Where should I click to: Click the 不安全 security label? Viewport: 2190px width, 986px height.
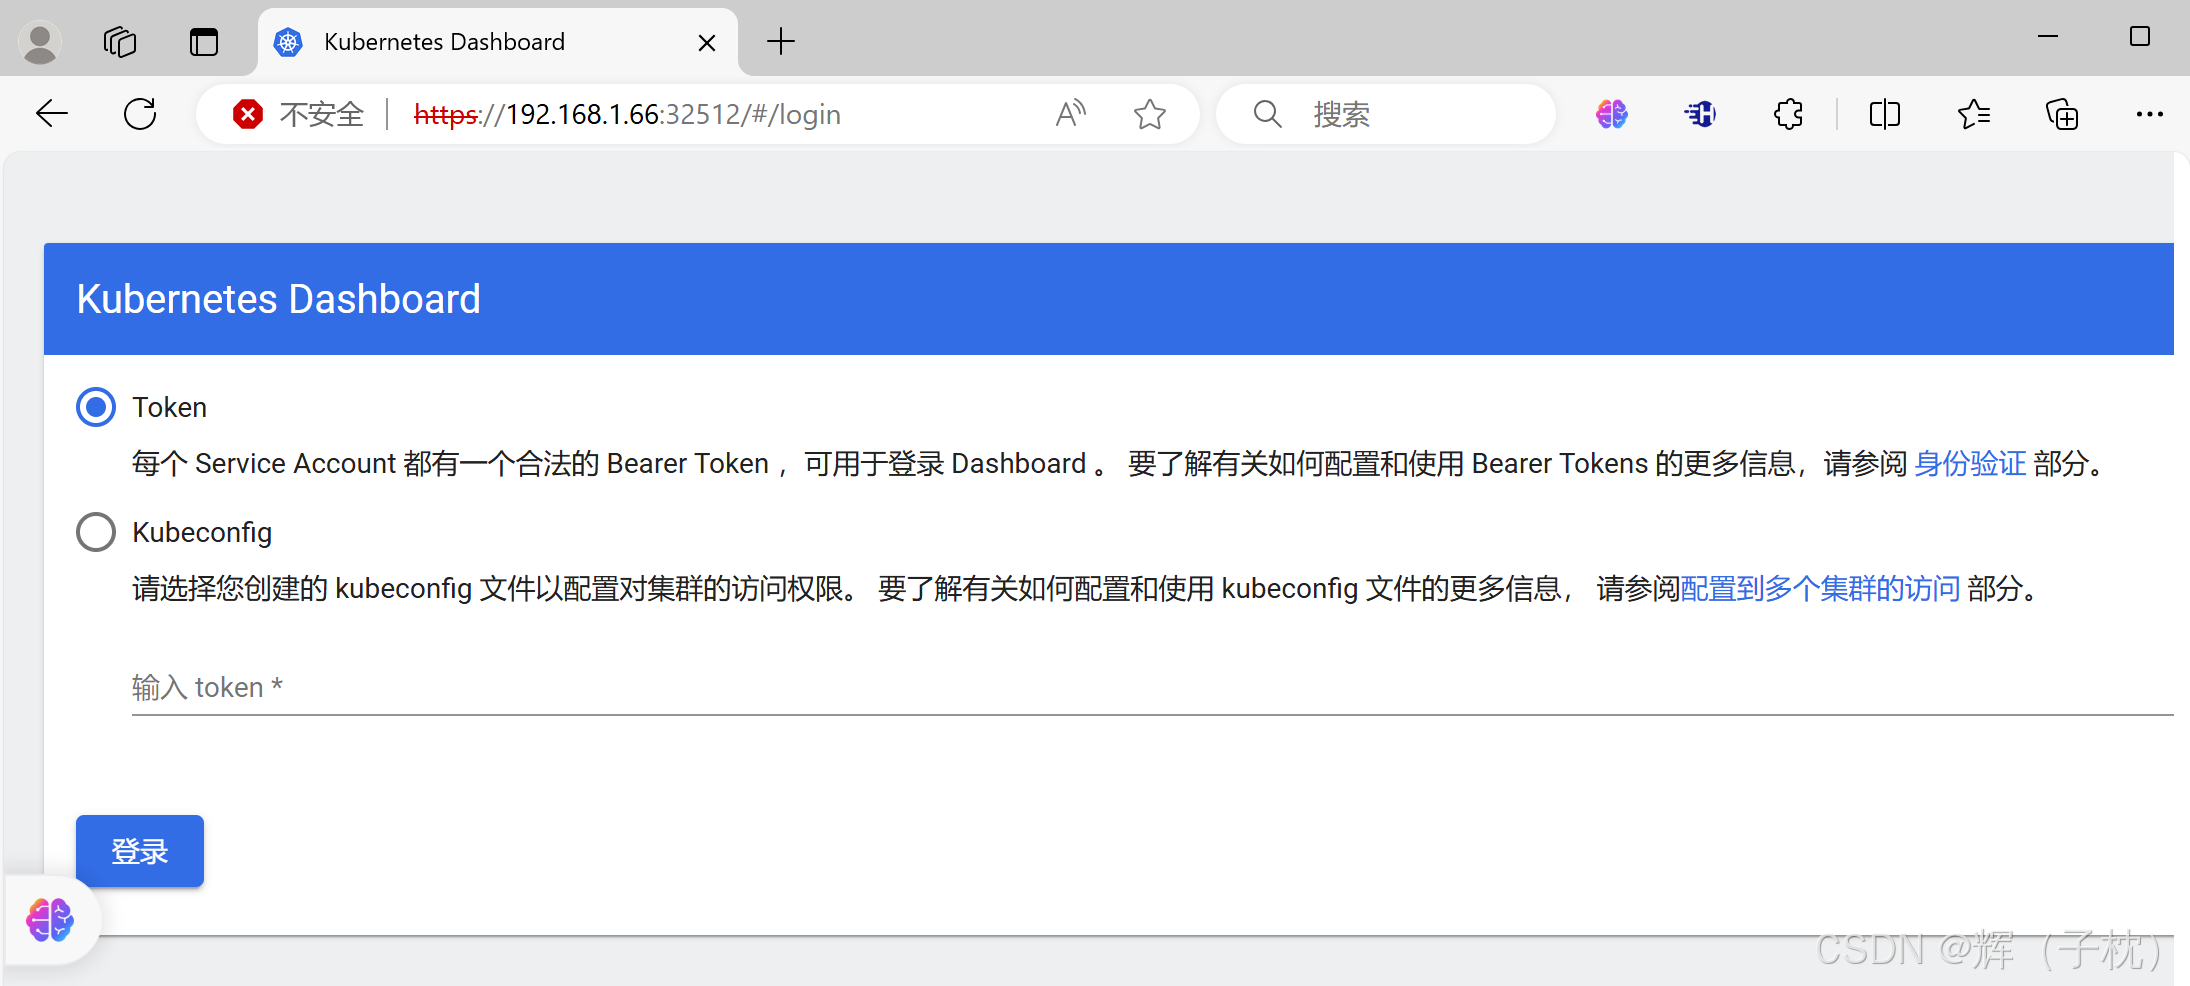point(322,114)
